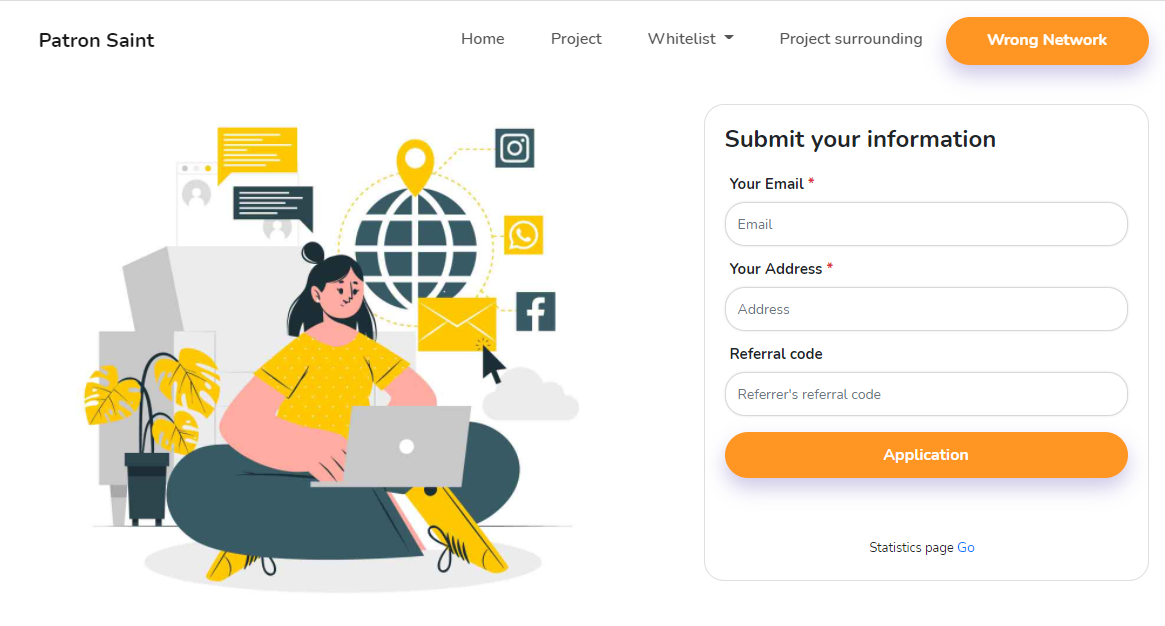
Task: Click the dark chat bubble icon
Action: coord(273,207)
